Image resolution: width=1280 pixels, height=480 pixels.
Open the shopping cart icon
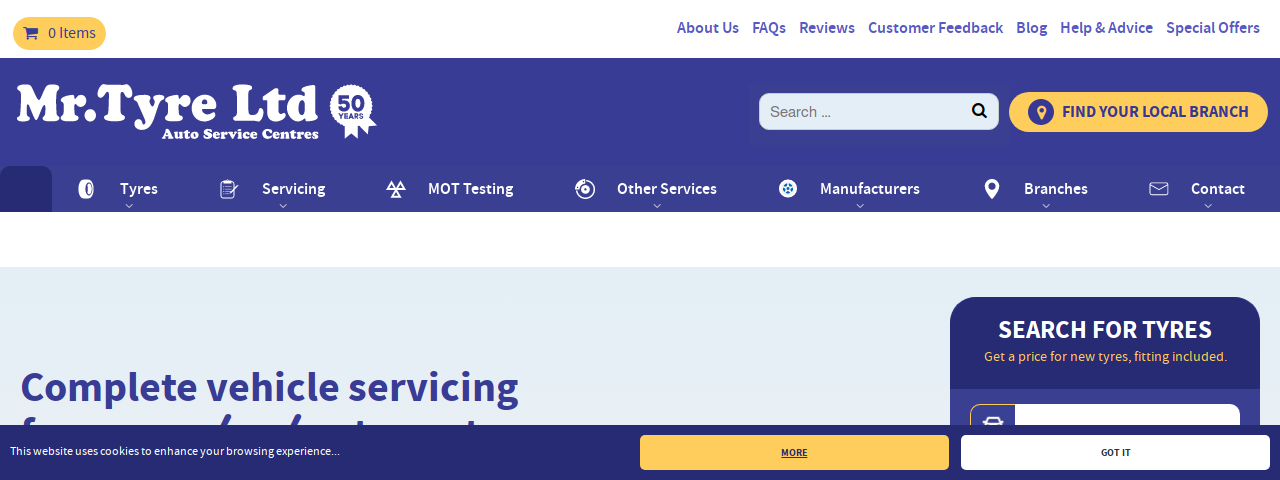[31, 33]
